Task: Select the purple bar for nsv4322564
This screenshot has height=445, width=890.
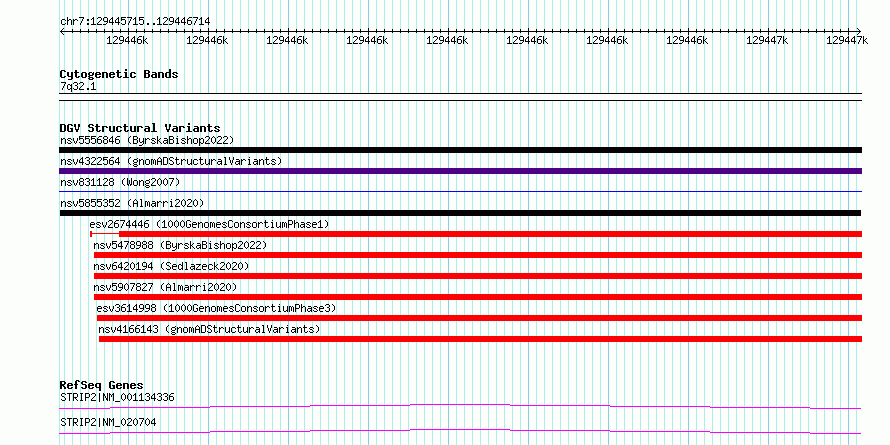Action: (460, 171)
